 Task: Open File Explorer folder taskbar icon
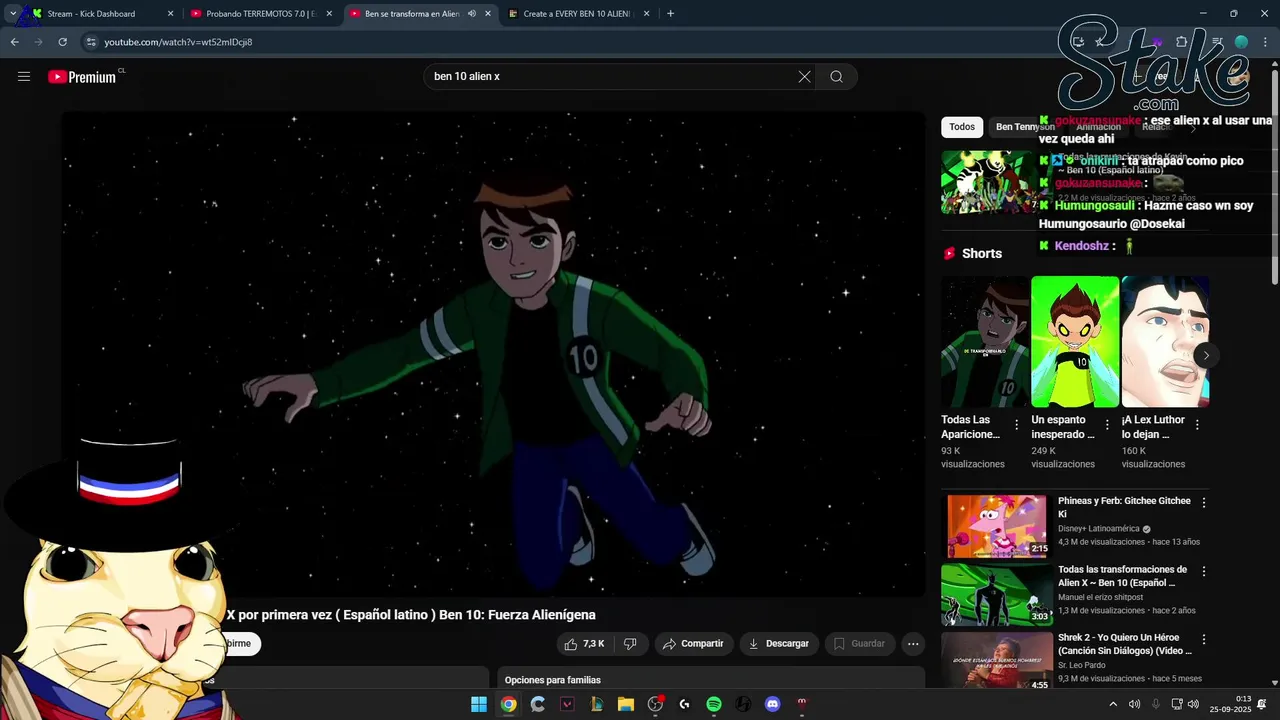click(x=626, y=704)
